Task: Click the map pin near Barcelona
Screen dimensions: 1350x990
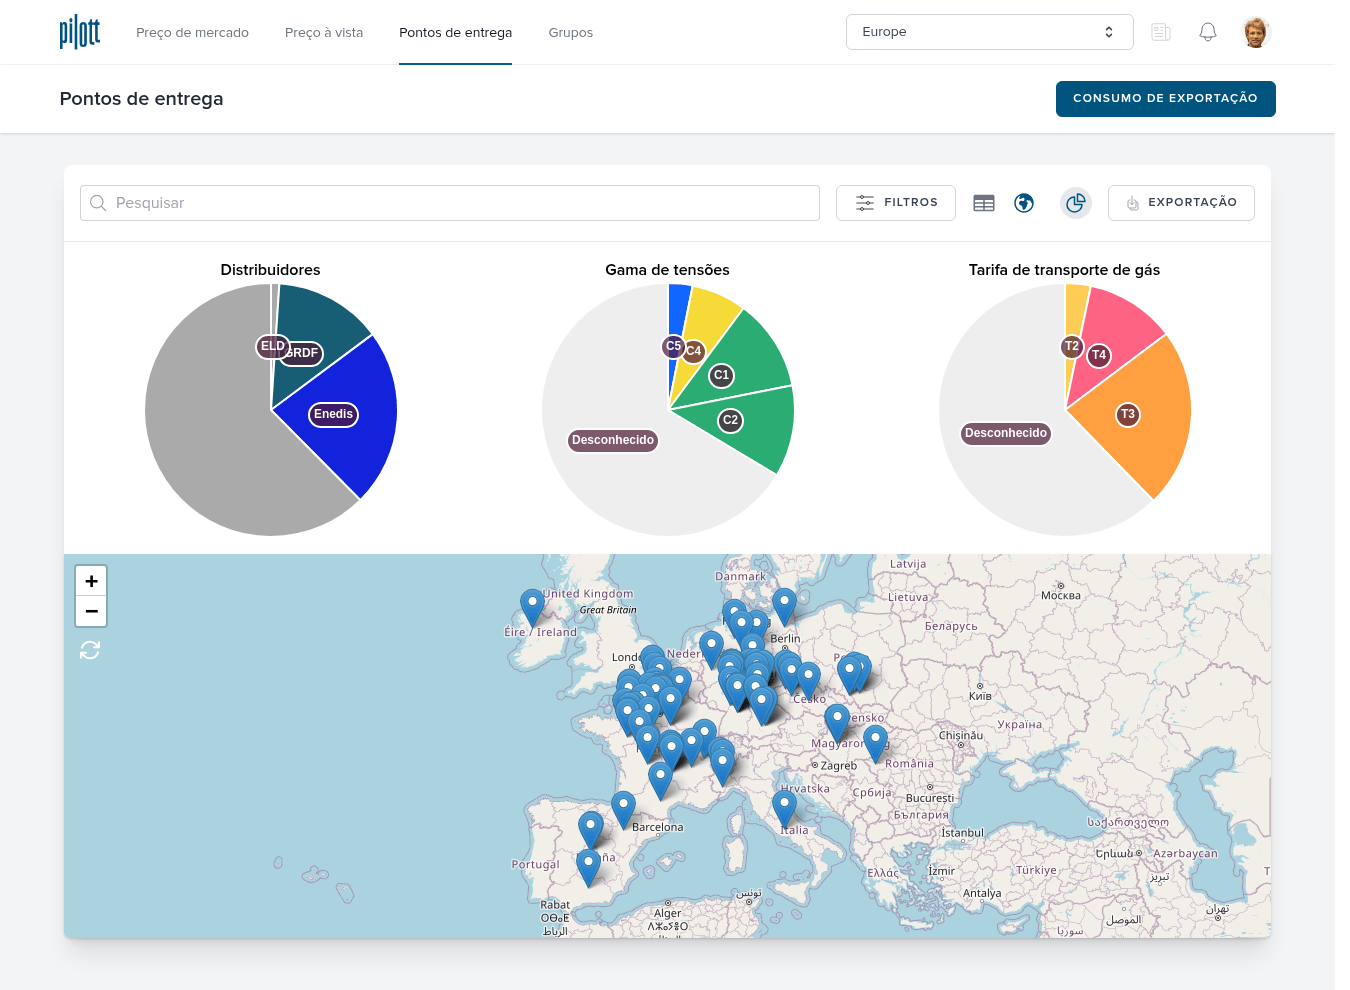Action: [623, 808]
